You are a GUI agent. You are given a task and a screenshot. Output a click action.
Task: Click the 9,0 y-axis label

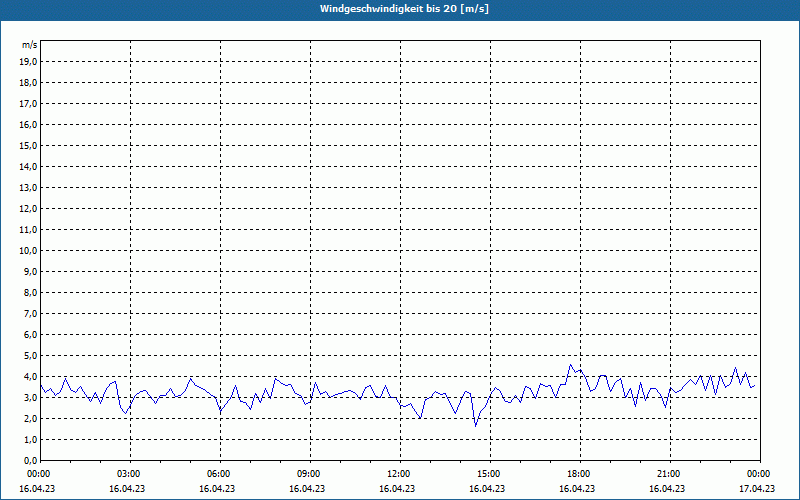(x=30, y=271)
